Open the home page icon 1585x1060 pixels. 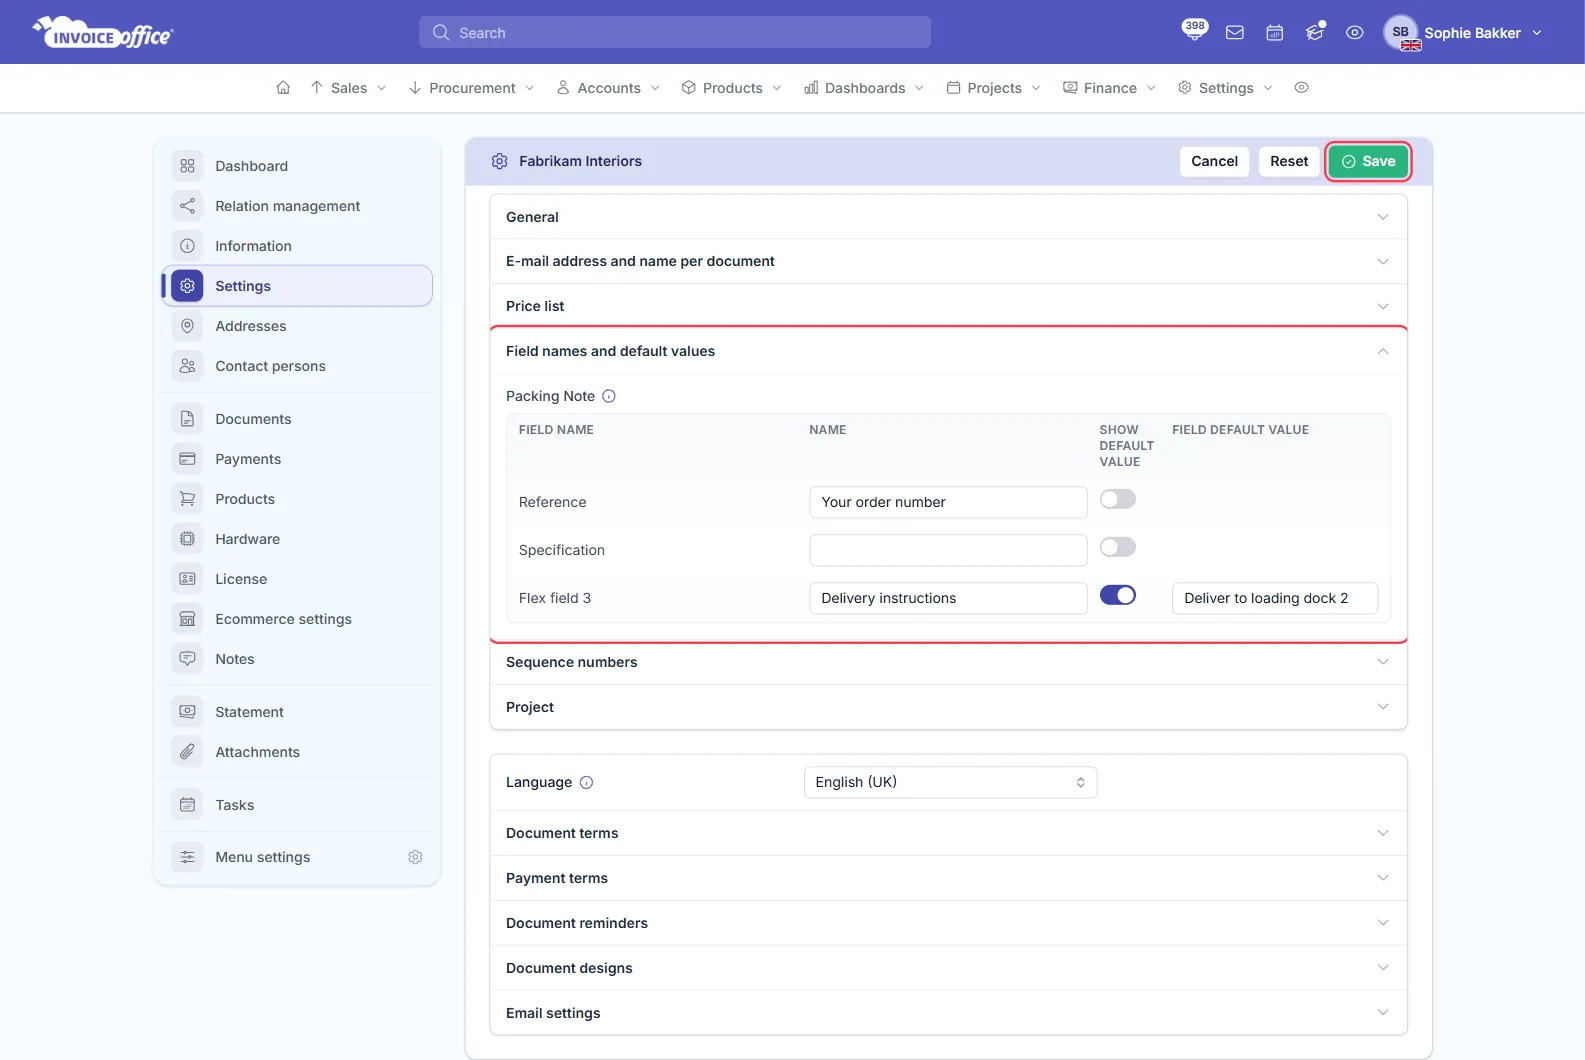point(283,88)
